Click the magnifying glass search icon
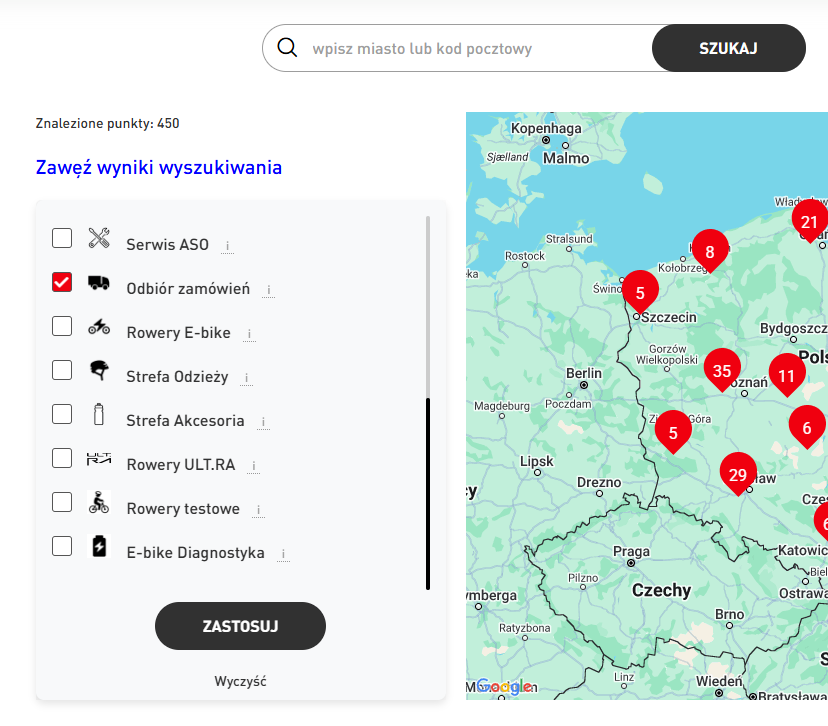 coord(288,48)
